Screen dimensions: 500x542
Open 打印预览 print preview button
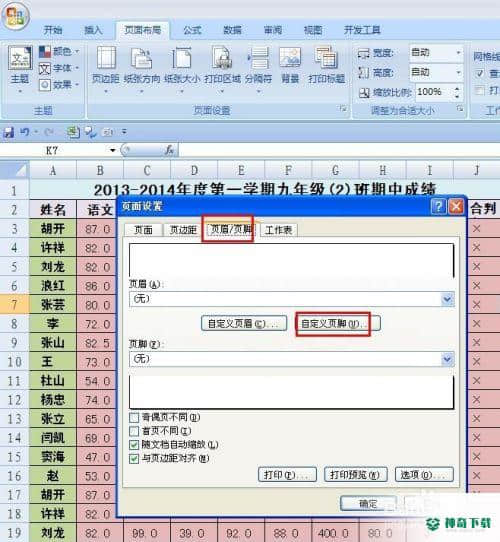(355, 475)
